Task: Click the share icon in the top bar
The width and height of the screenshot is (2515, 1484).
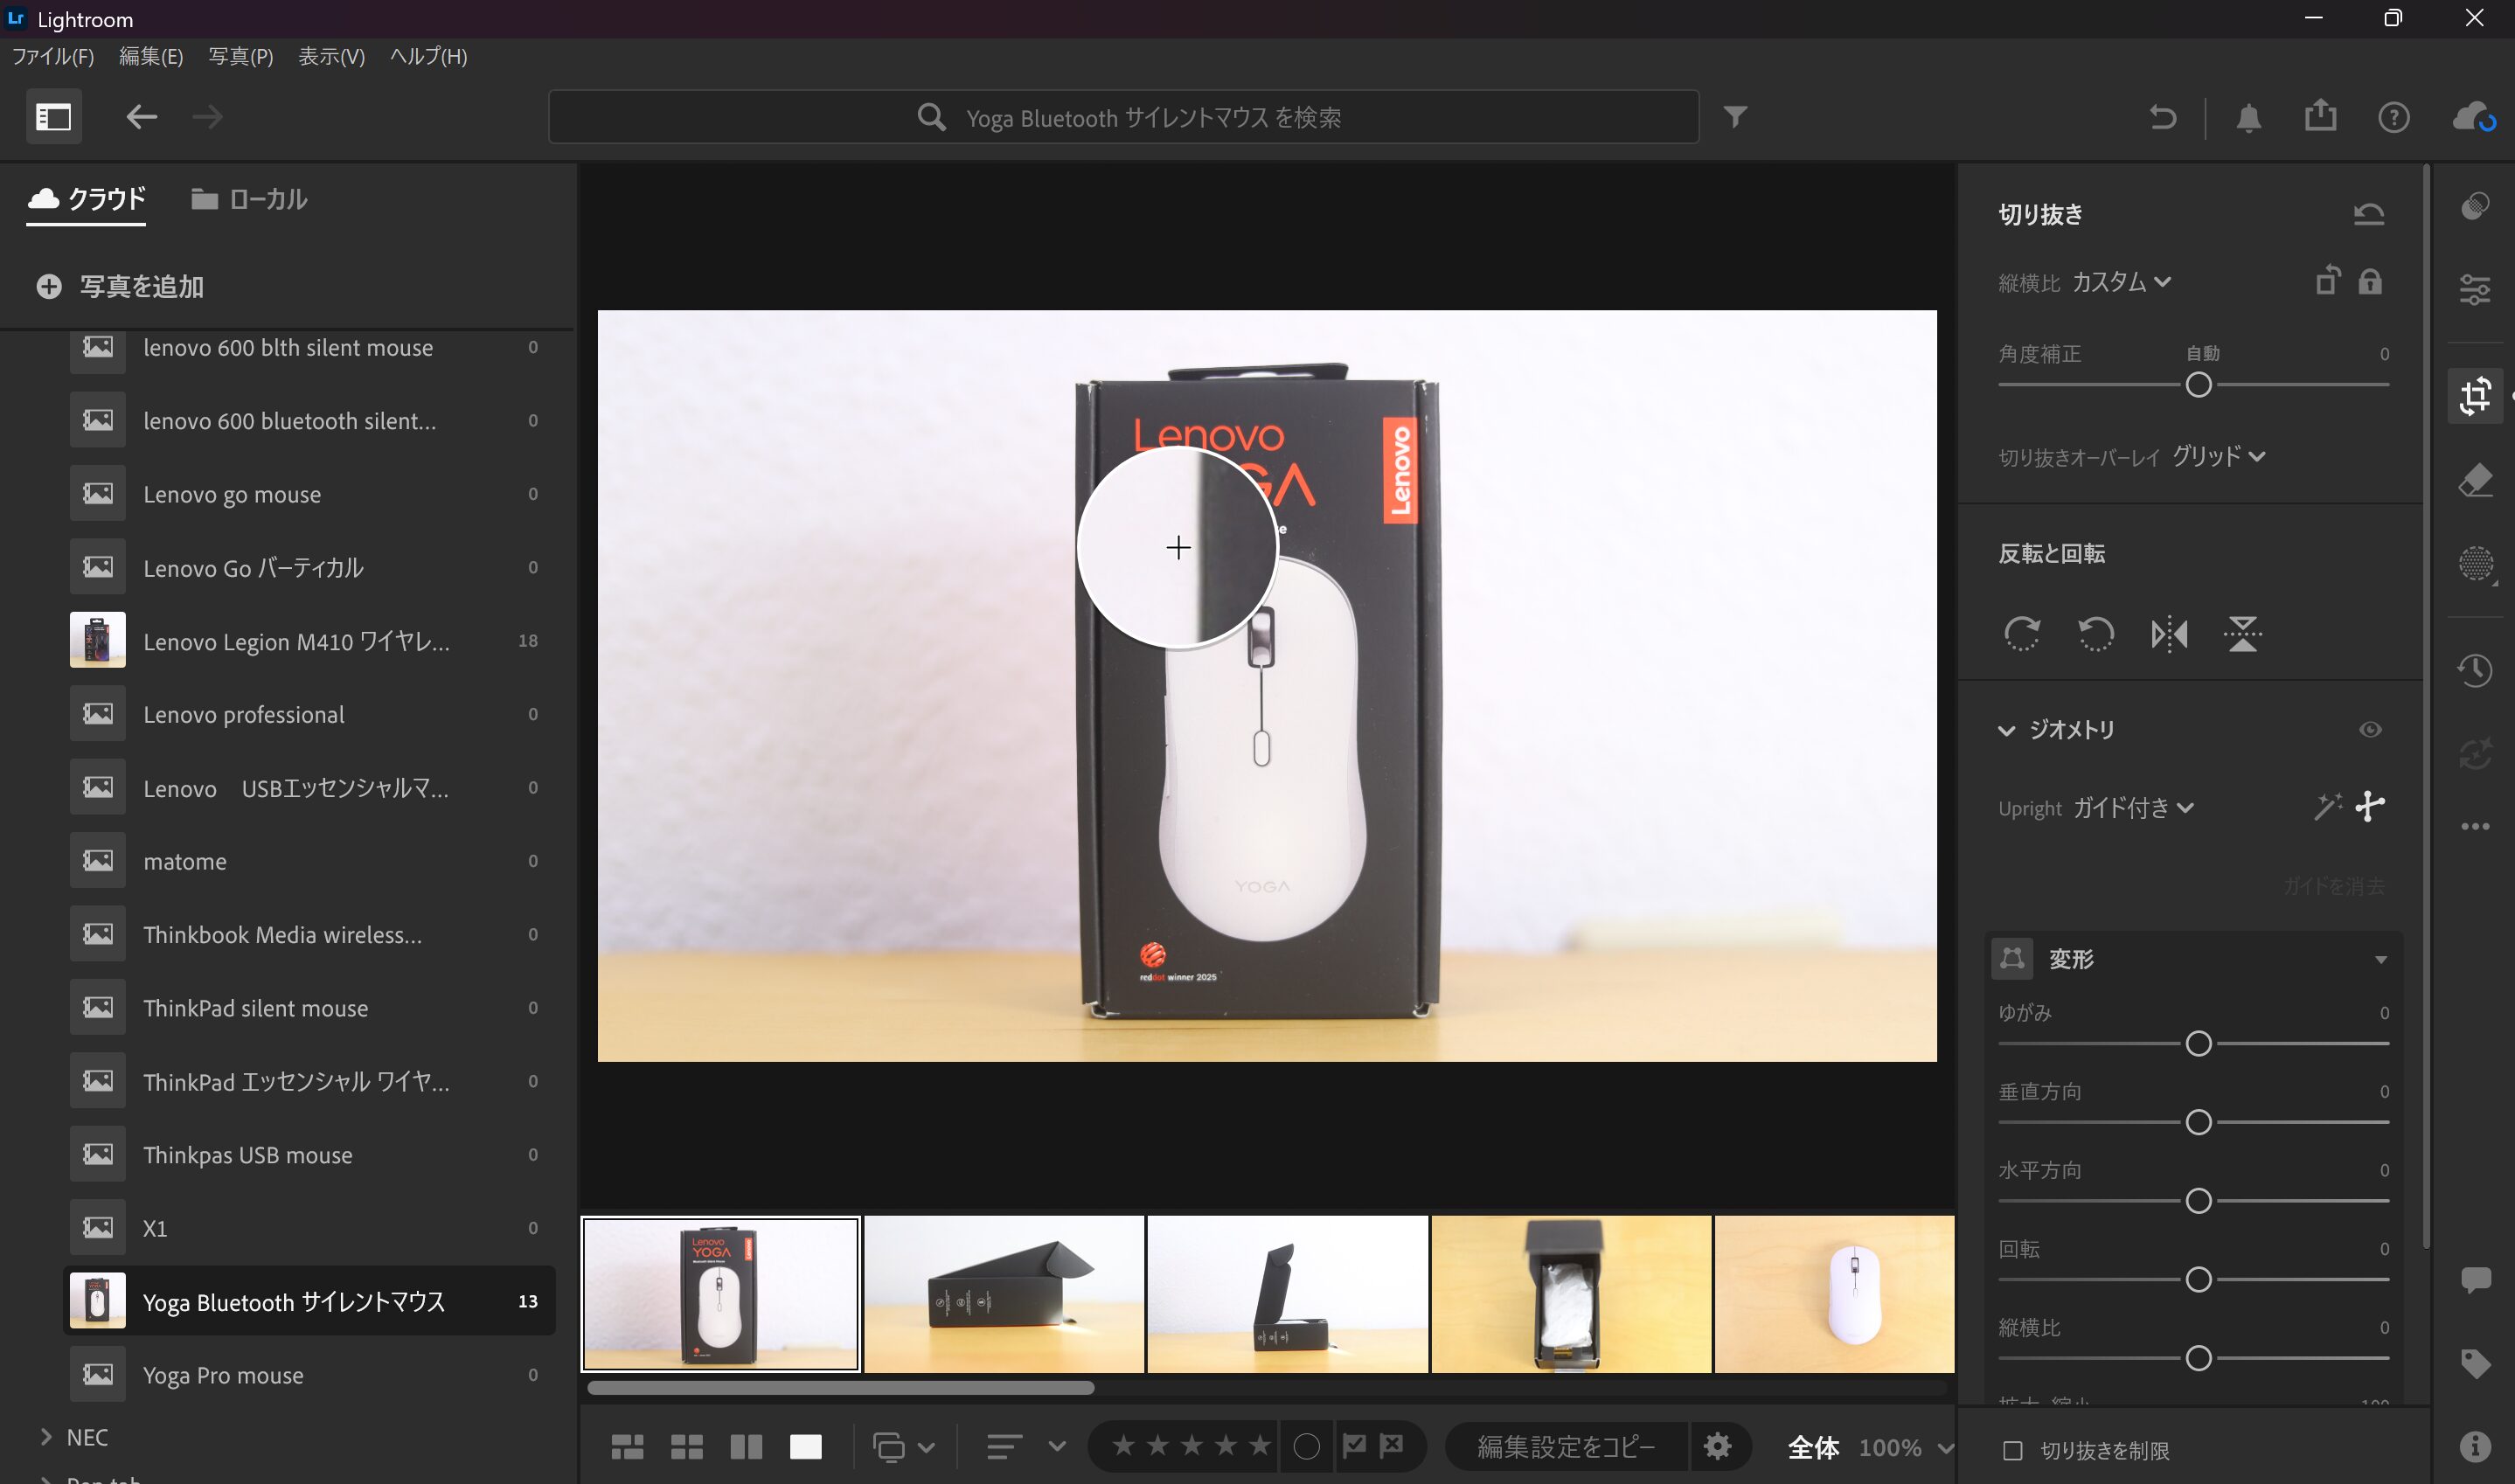Action: tap(2321, 116)
